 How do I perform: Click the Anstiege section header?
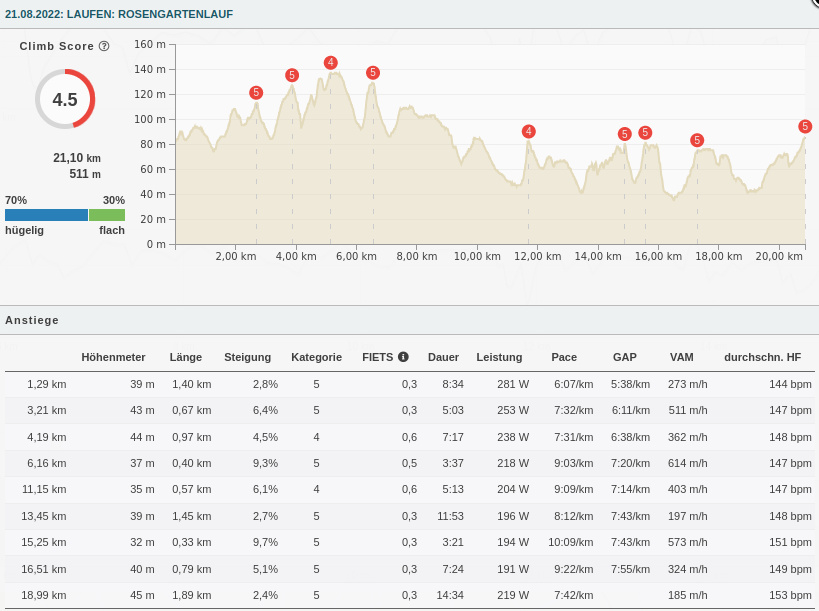32,320
